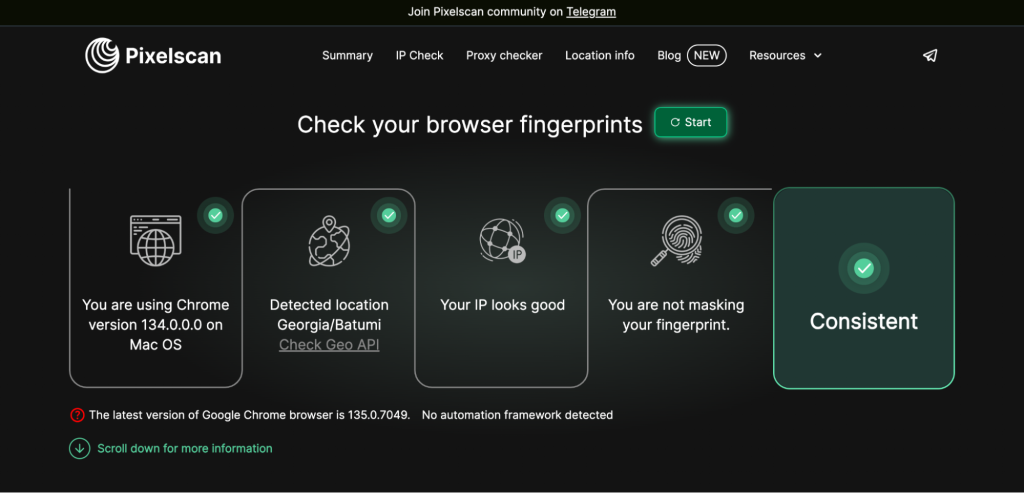Click the latest Chrome version 135.0.7049 text
Image resolution: width=1024 pixels, height=493 pixels.
click(249, 415)
